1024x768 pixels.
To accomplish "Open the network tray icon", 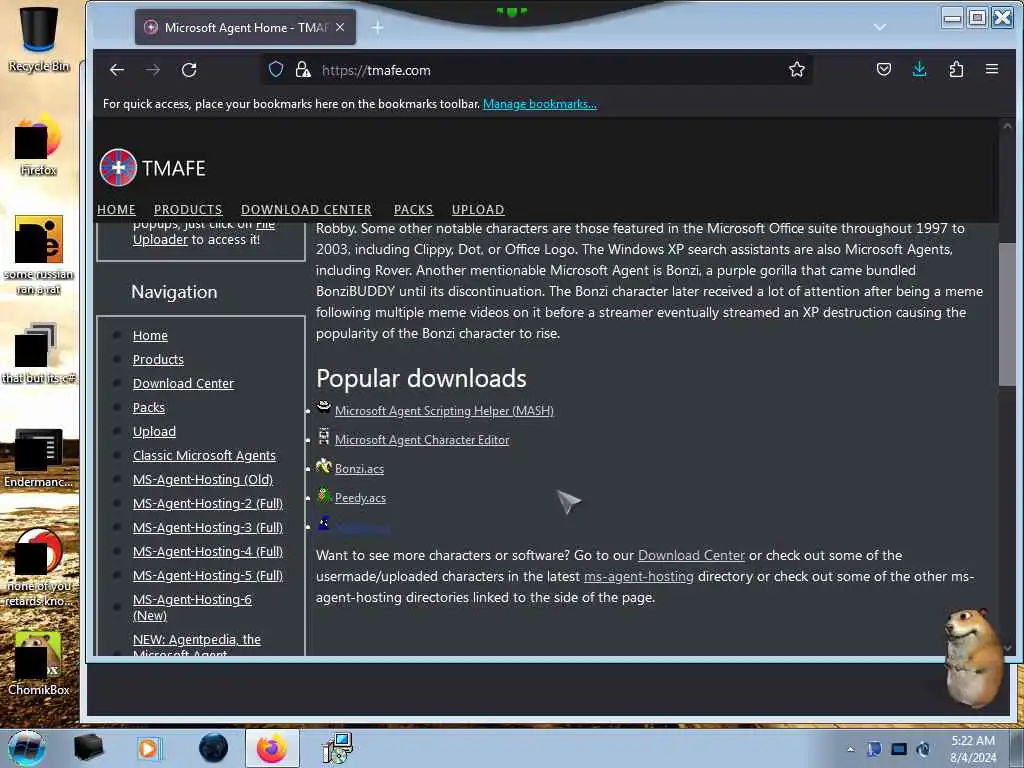I will click(x=899, y=749).
